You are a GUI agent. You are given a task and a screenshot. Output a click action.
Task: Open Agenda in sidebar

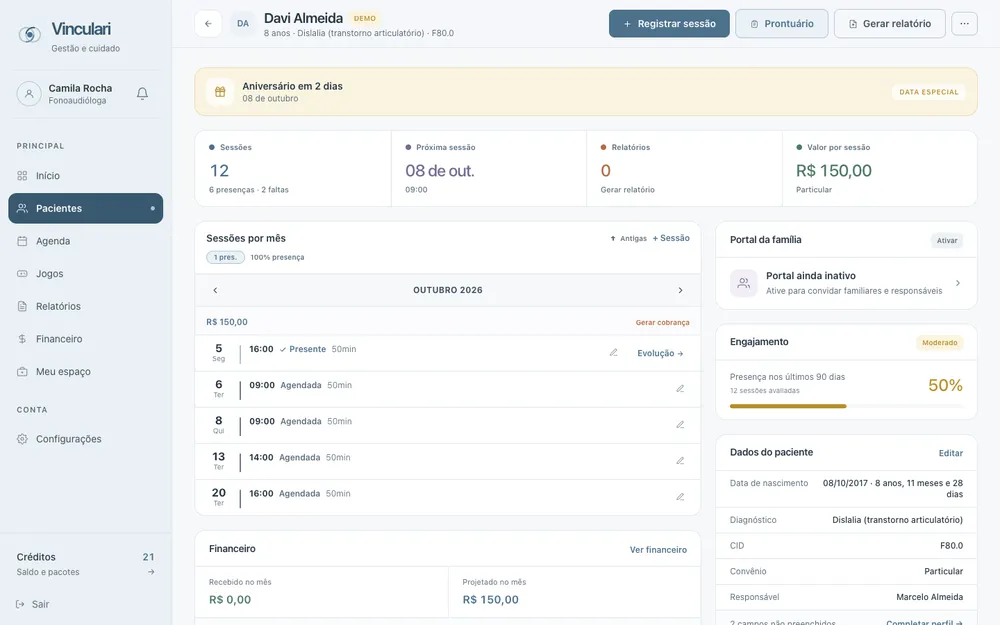coord(85,241)
